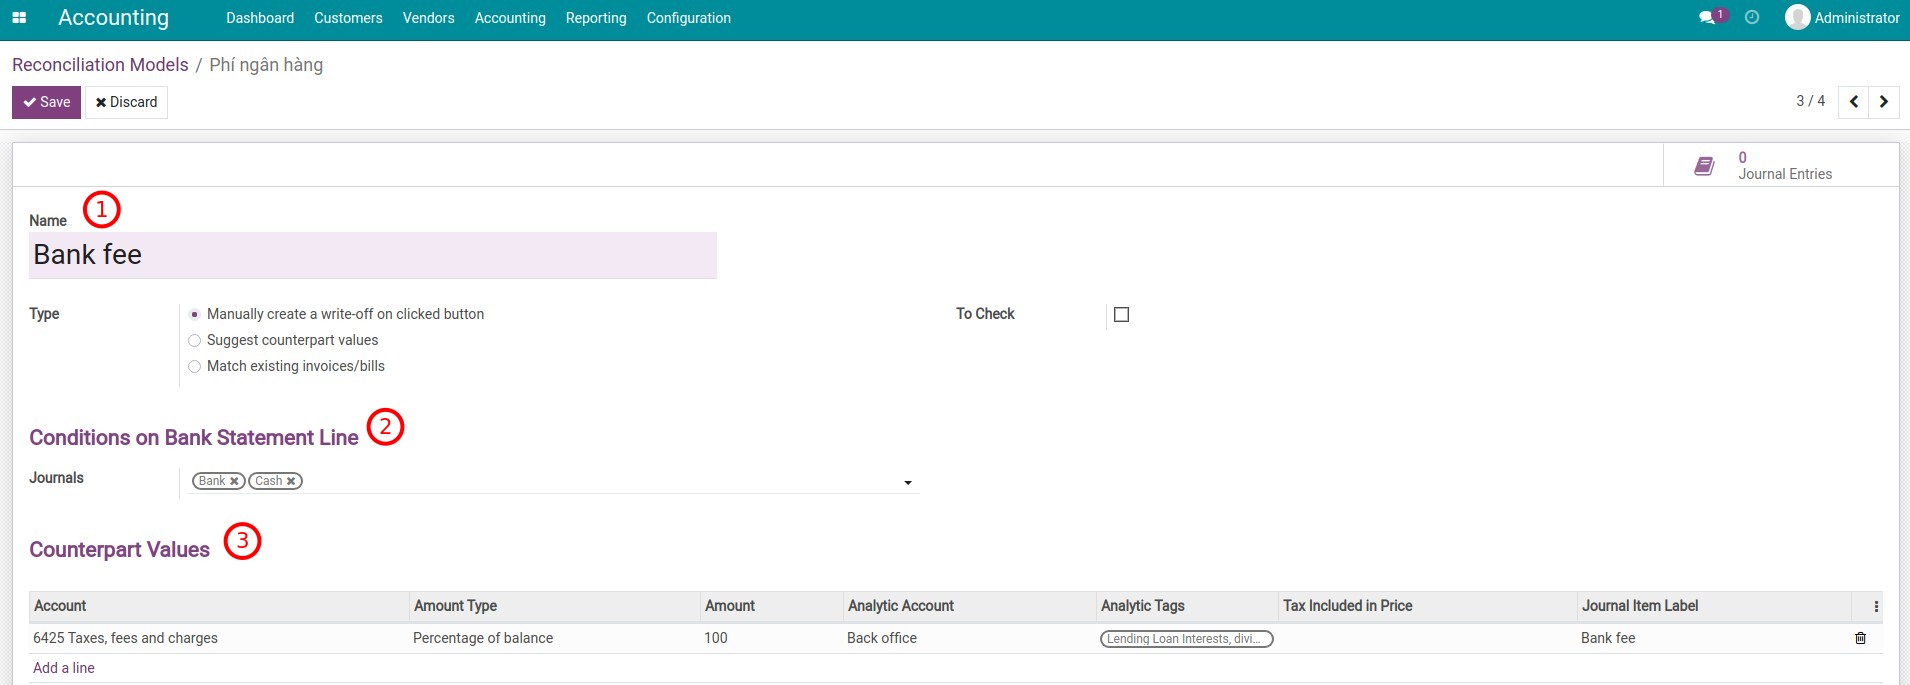Expand the Journals dropdown arrow
Screen dimensions: 1910x685
point(908,483)
